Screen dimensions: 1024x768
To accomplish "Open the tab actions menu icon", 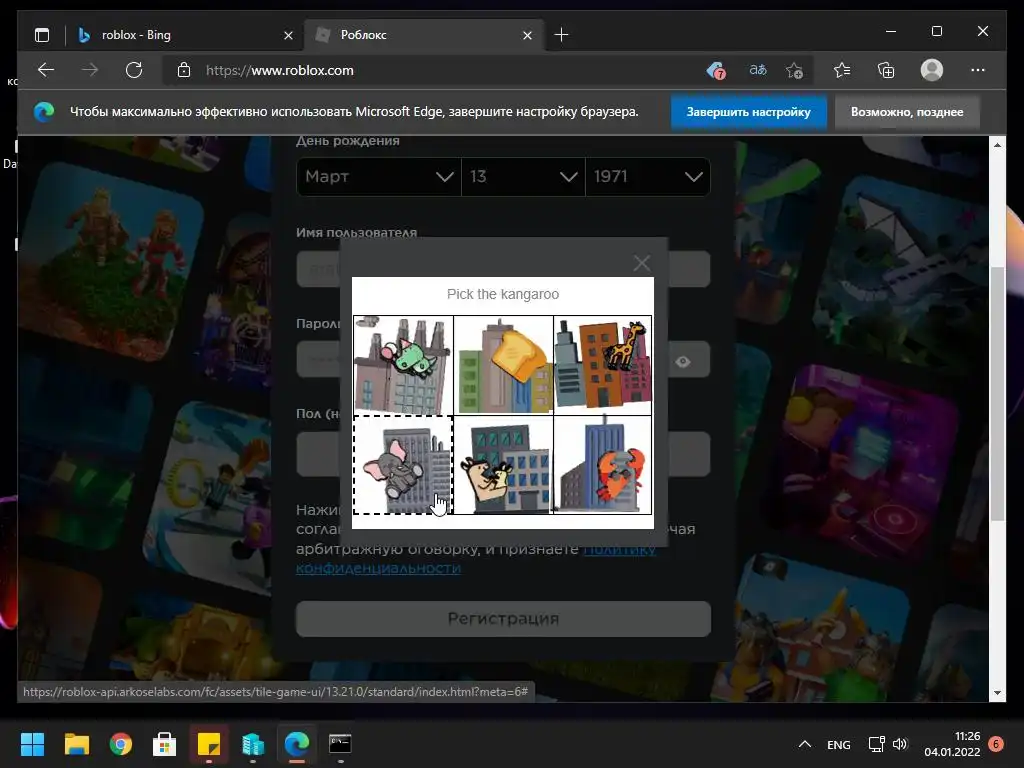I will click(42, 35).
